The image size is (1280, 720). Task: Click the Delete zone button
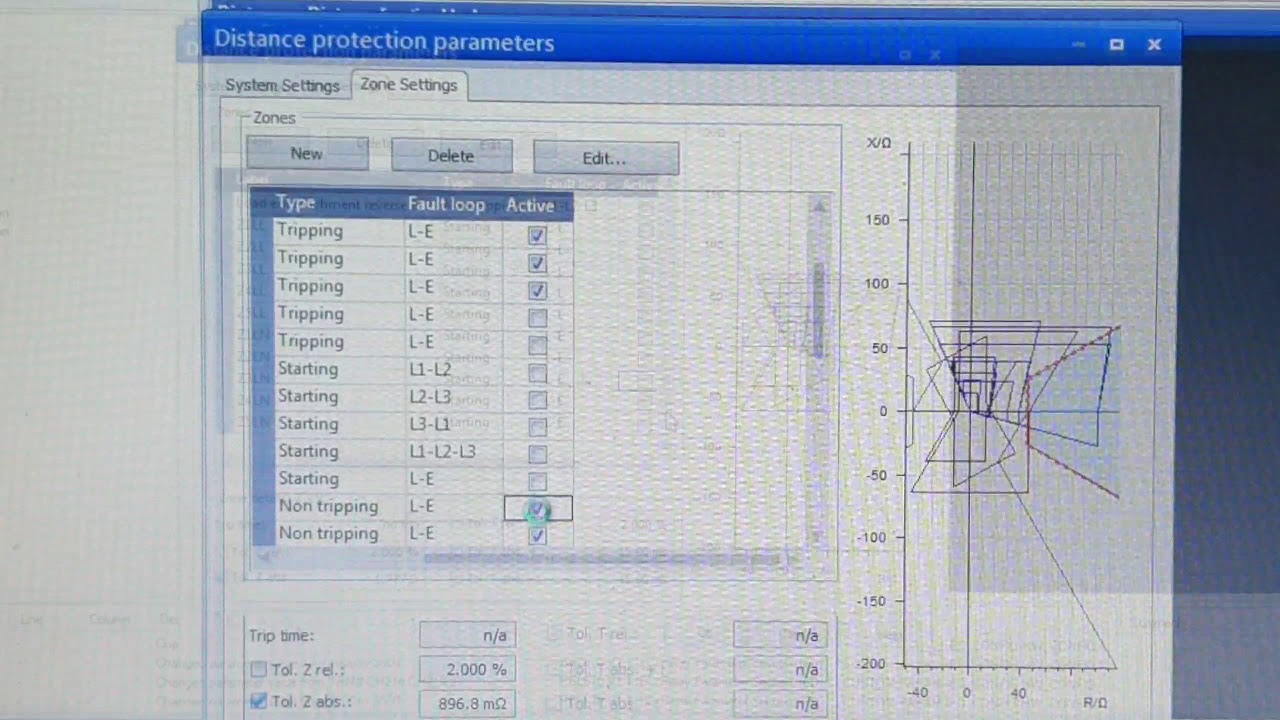pyautogui.click(x=451, y=156)
